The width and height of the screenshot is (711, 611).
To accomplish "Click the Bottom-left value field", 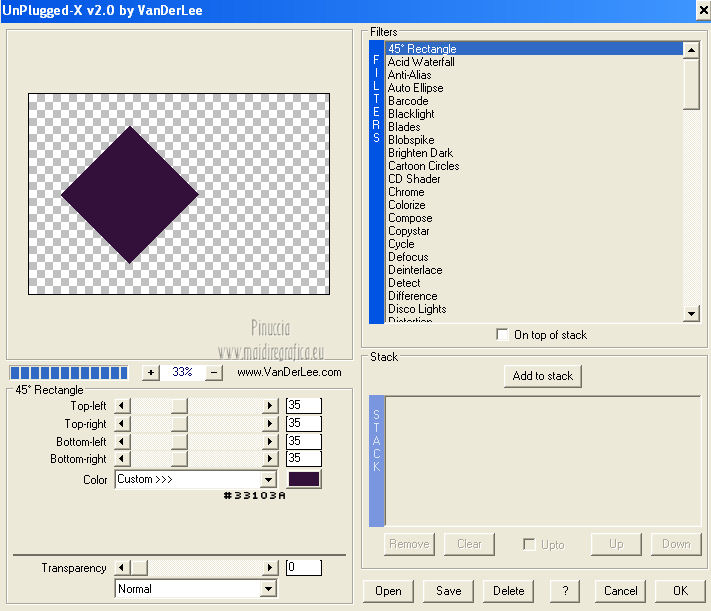I will pos(304,441).
